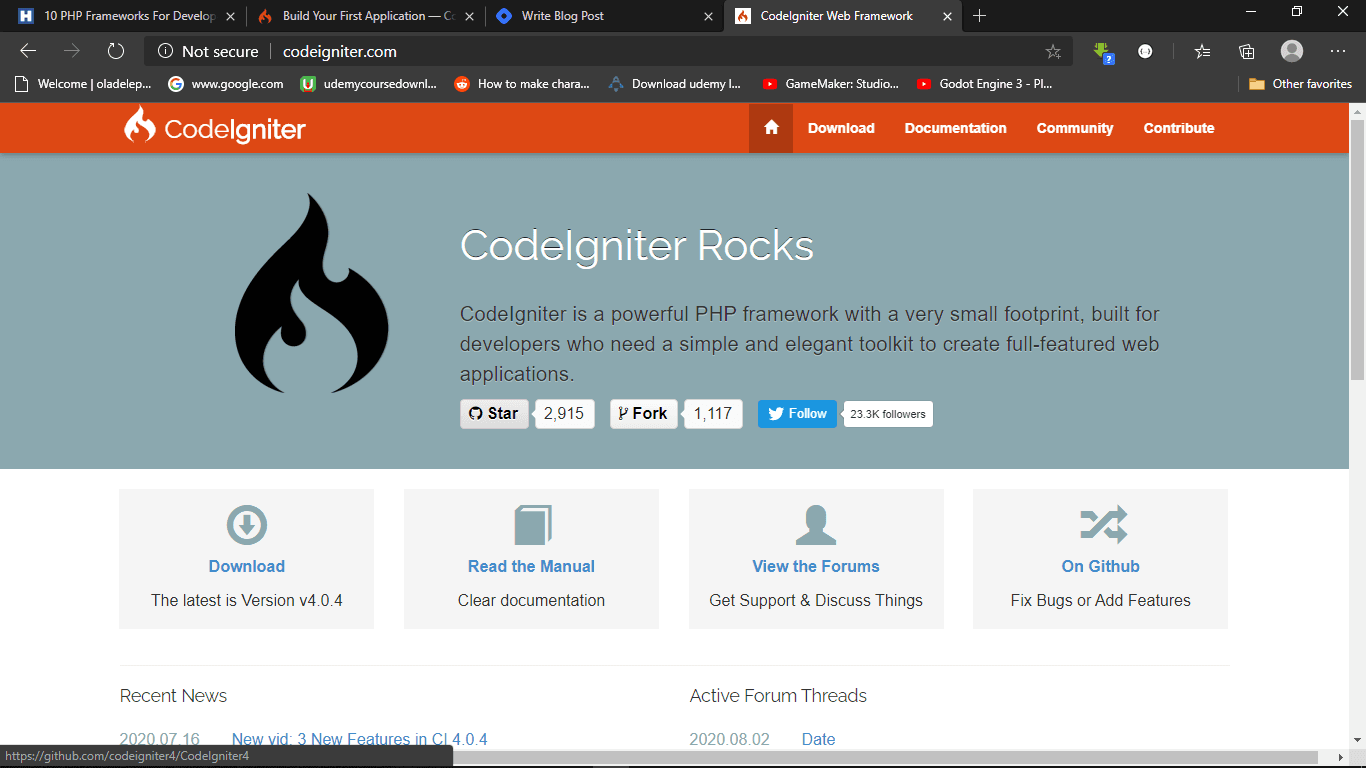
Task: Expand the Other favorites folder
Action: [1300, 84]
